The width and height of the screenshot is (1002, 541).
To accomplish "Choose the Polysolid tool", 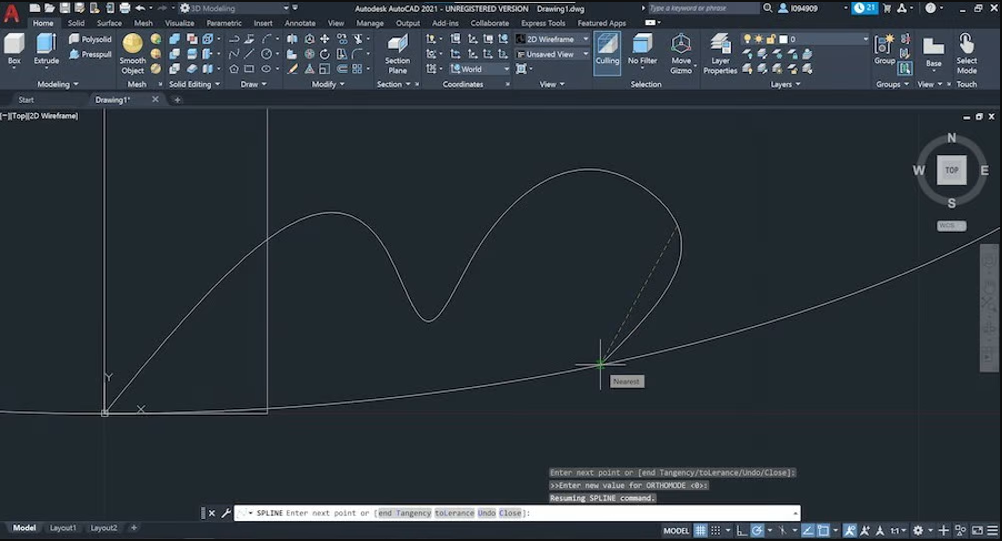I will [x=90, y=39].
